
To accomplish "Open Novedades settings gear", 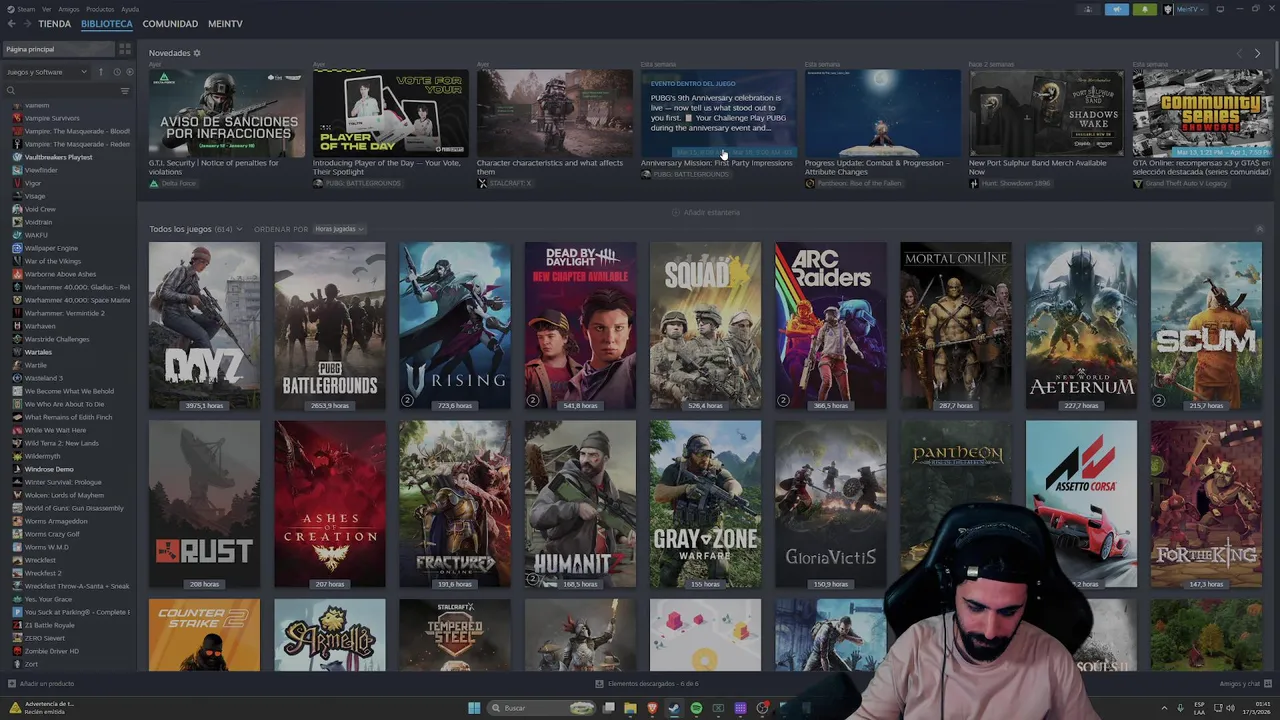I will click(x=197, y=53).
